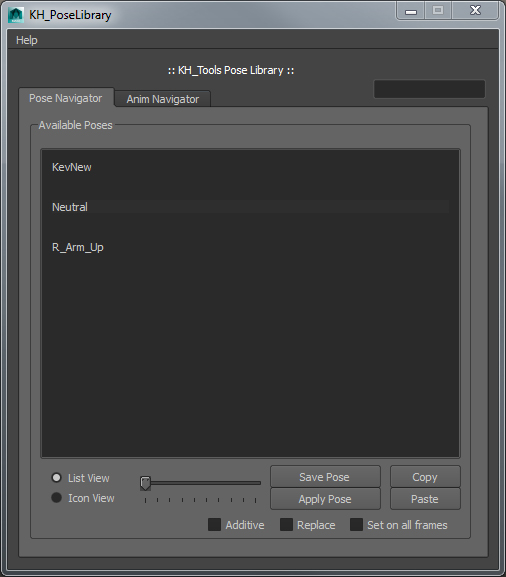Viewport: 506px width, 577px height.
Task: Enable the Set on all frames checkbox
Action: coord(356,525)
